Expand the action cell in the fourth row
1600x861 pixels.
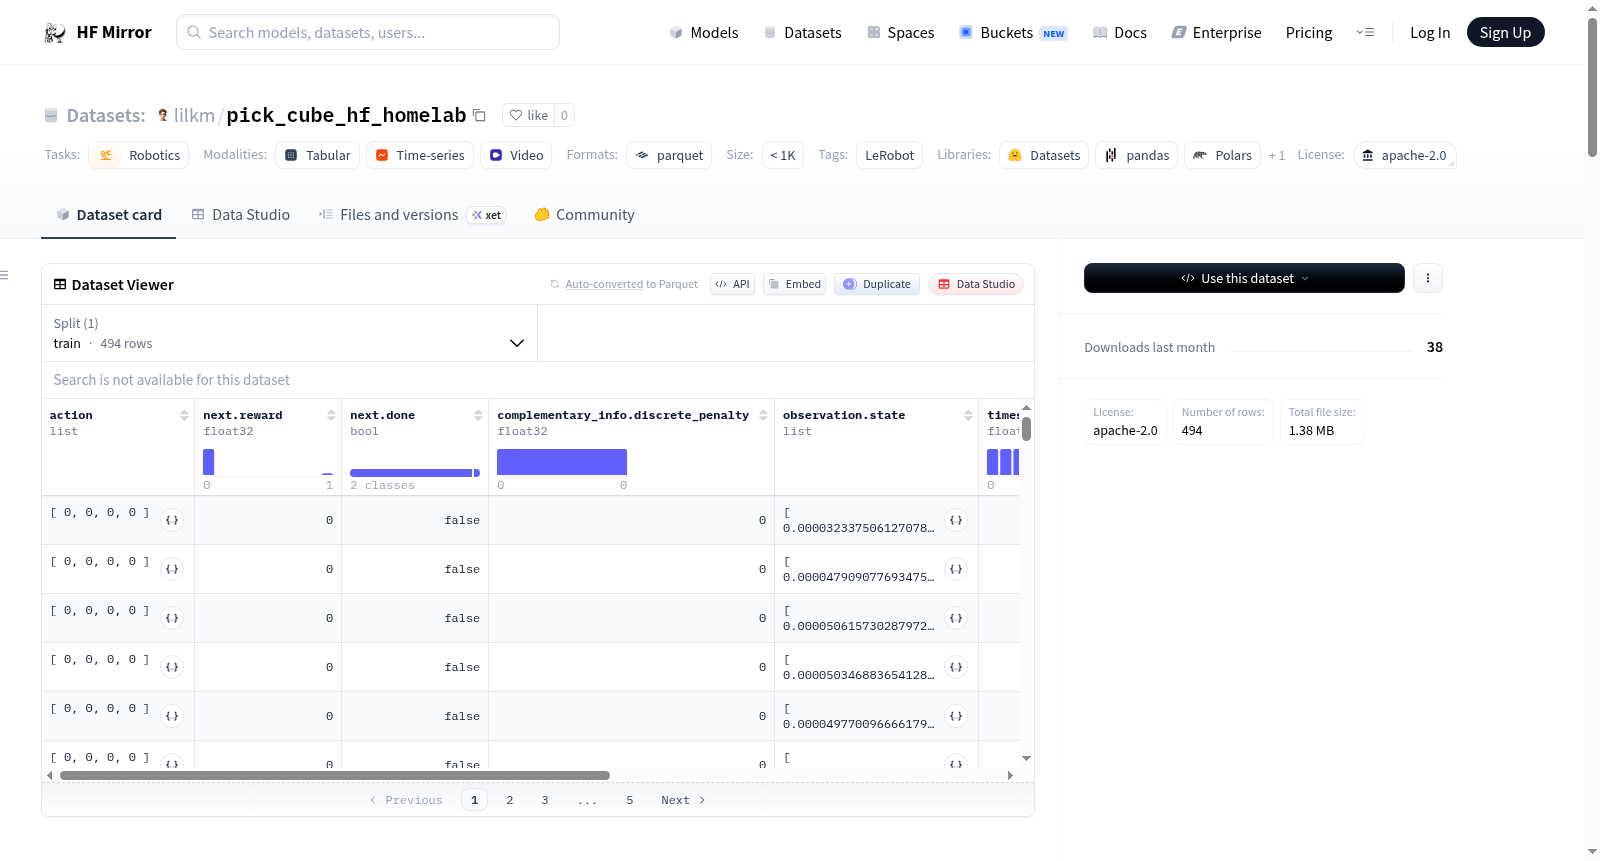click(x=172, y=667)
